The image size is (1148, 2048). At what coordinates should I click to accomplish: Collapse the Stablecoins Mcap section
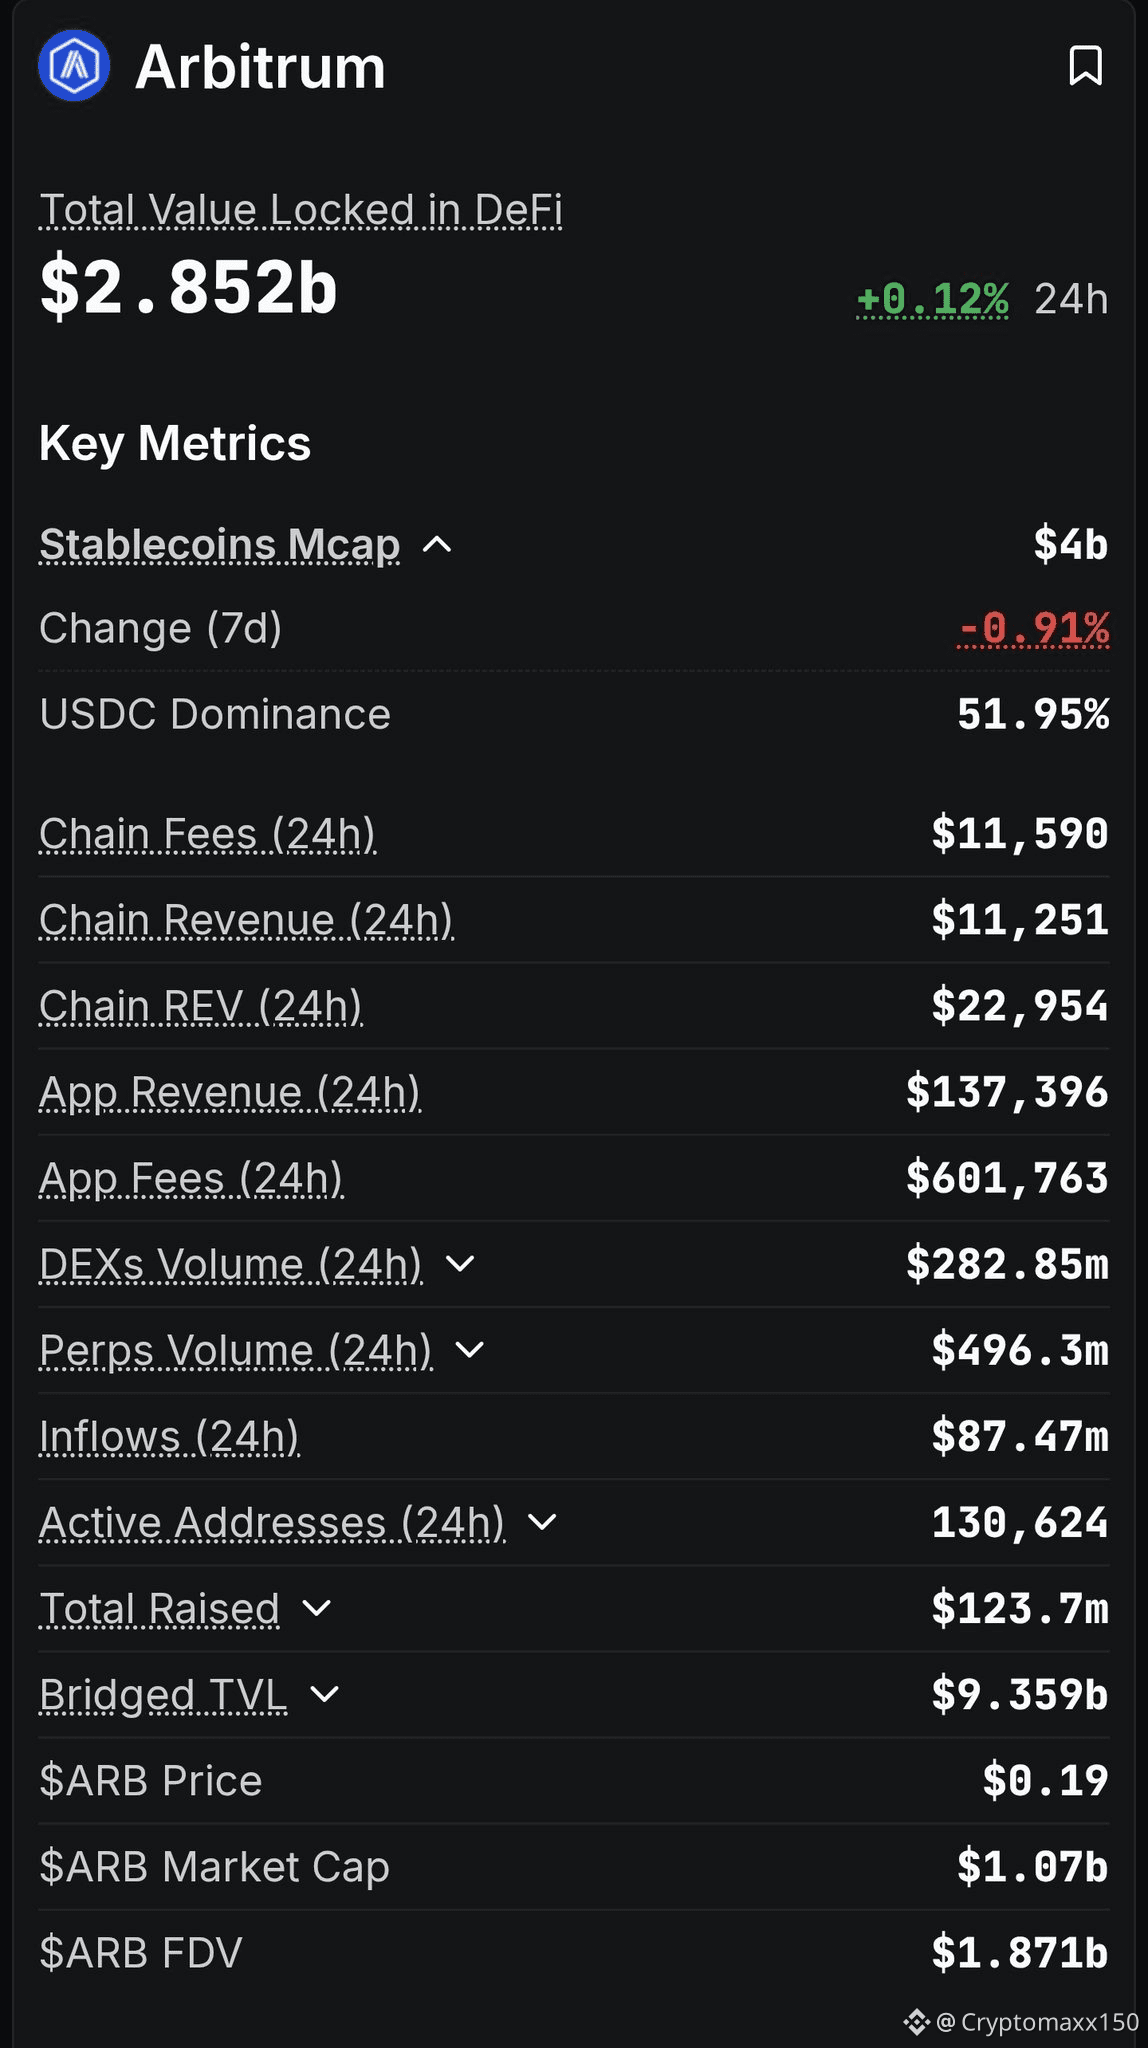tap(437, 545)
